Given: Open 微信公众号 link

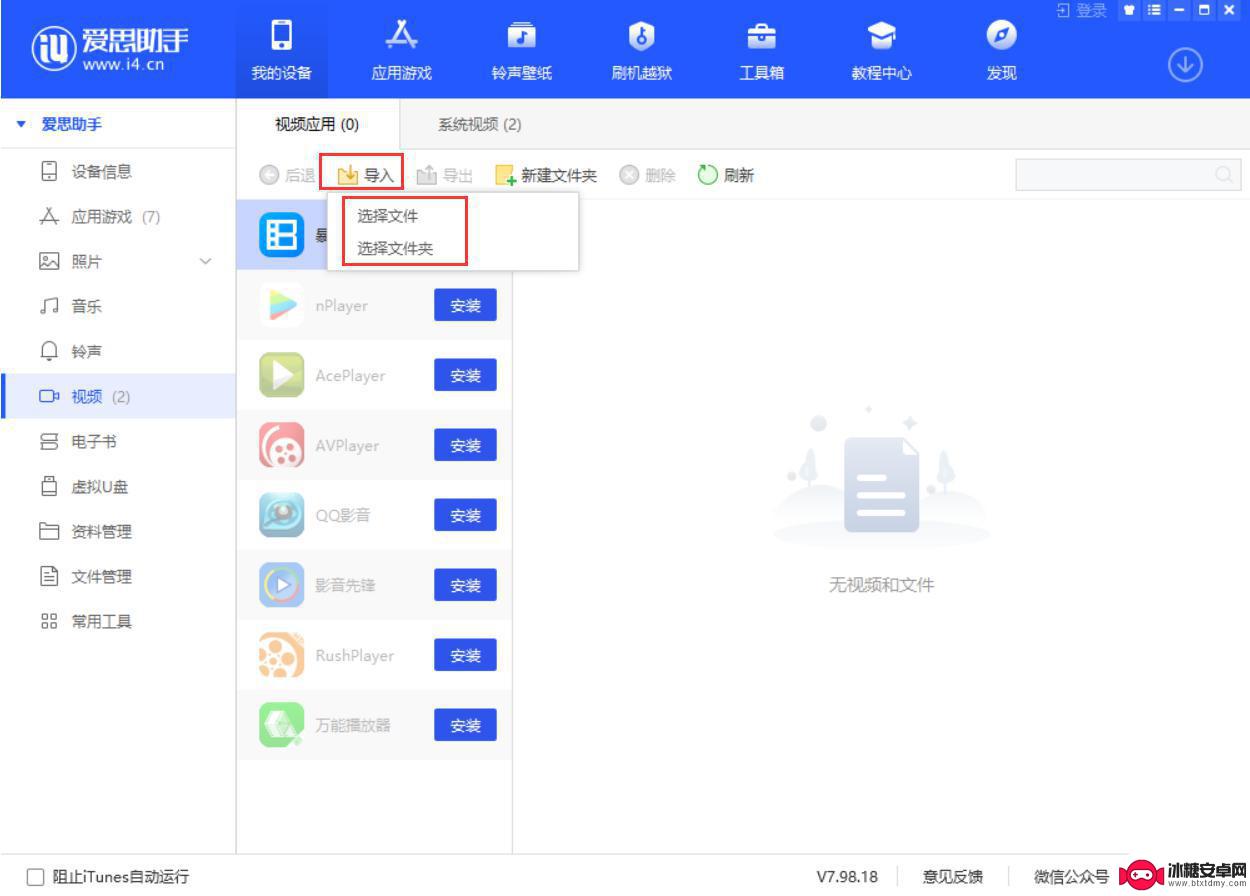Looking at the screenshot, I should 1071,877.
